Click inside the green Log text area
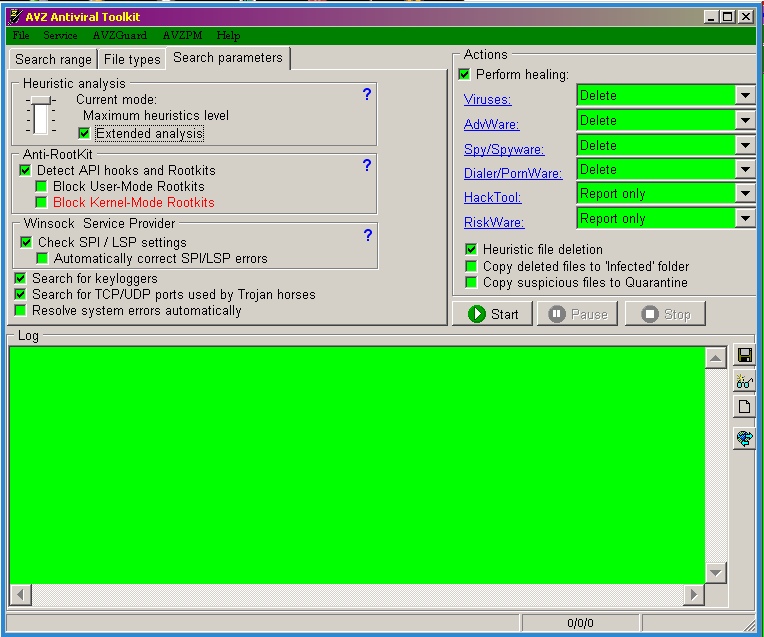Screen dimensions: 764x637 (x=357, y=465)
